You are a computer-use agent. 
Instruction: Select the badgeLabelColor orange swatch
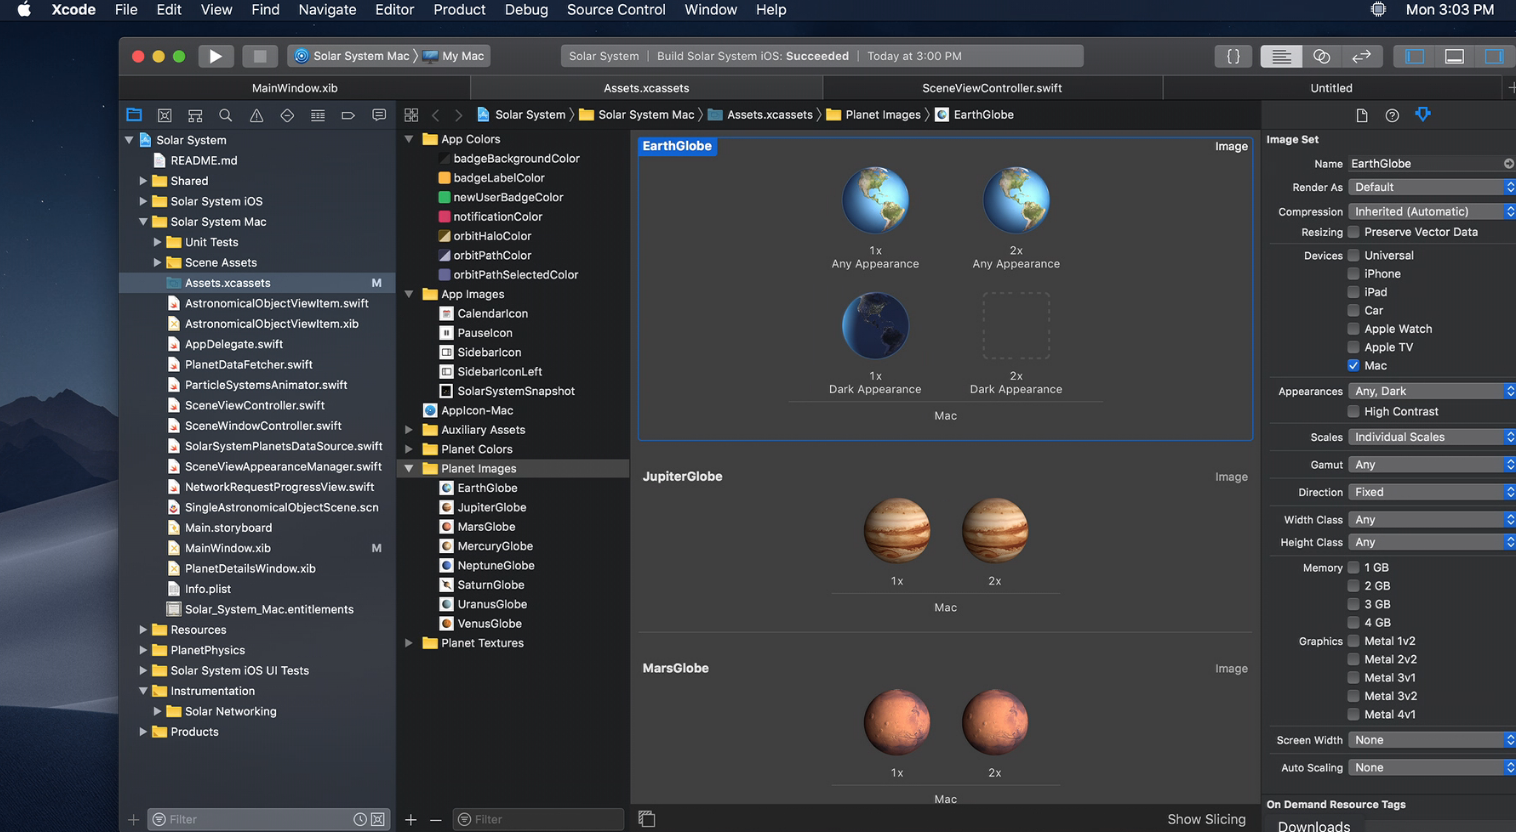click(444, 178)
